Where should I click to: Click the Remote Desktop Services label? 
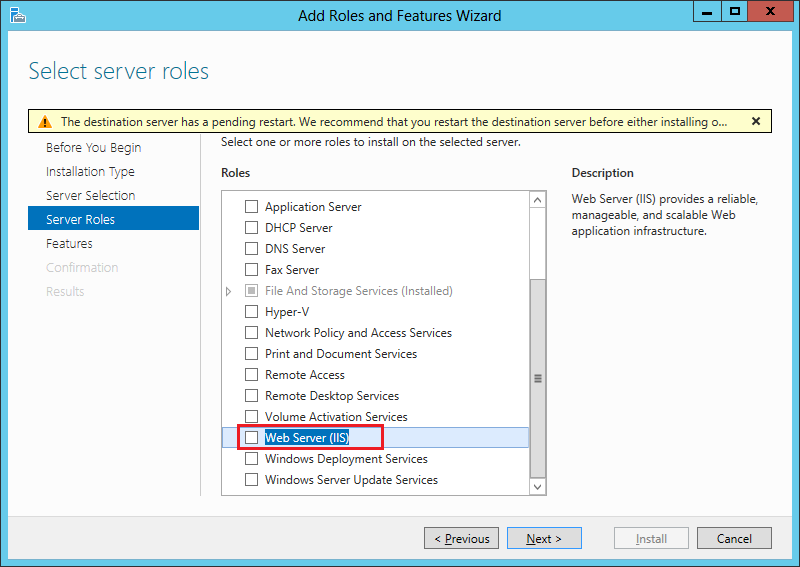[332, 396]
